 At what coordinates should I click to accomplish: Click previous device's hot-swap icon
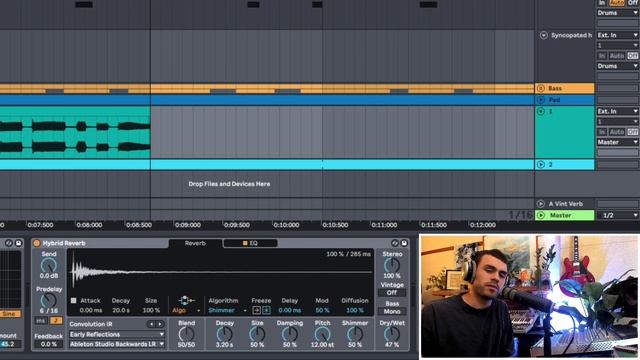pos(9,243)
